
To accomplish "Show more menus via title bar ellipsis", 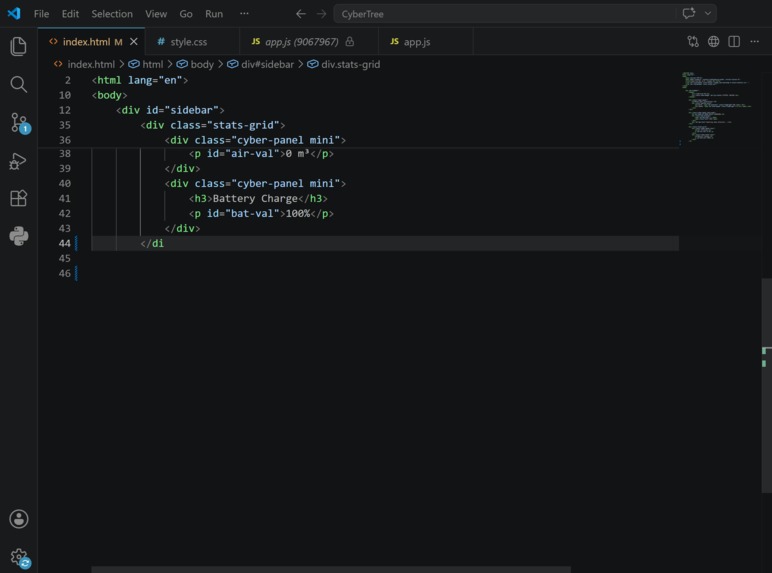I will (244, 14).
